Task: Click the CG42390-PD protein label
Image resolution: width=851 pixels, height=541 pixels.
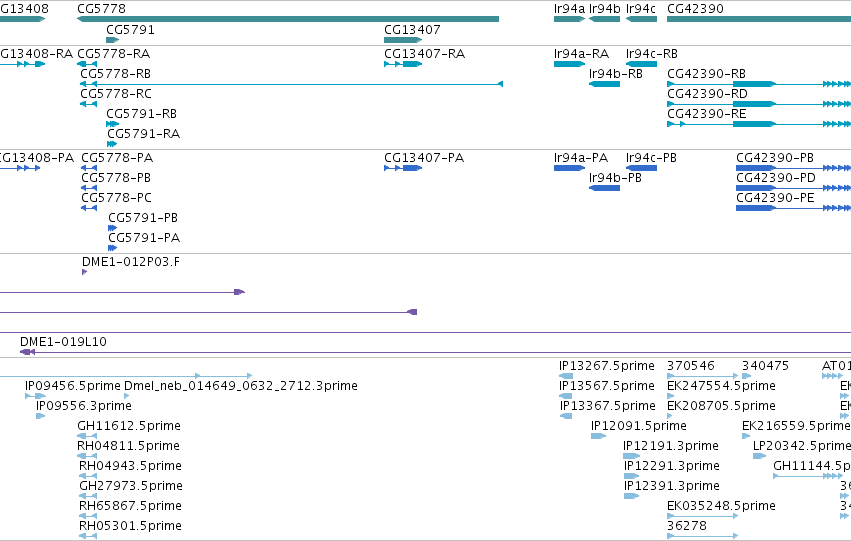Action: point(776,178)
